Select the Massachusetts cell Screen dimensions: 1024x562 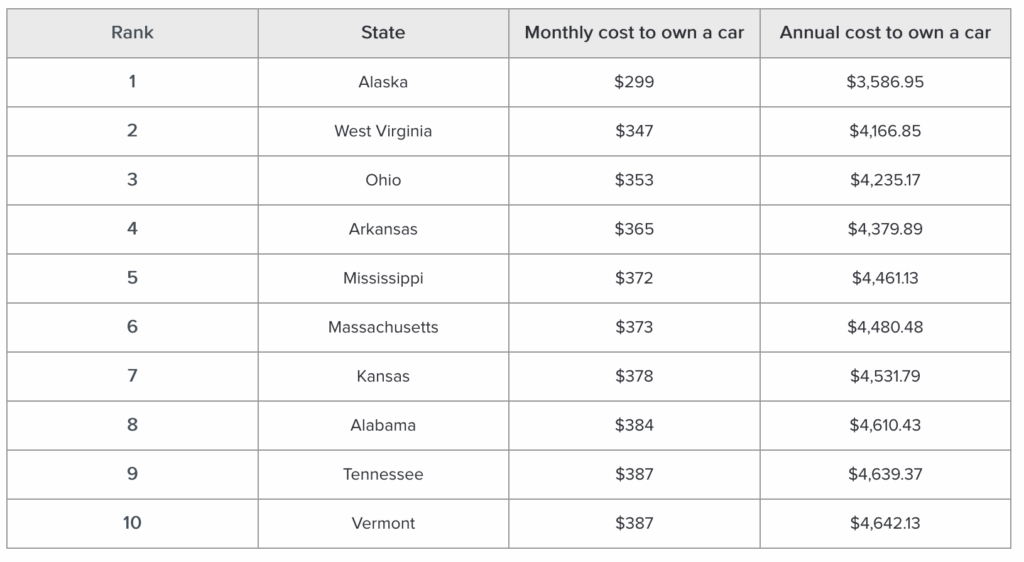[383, 327]
